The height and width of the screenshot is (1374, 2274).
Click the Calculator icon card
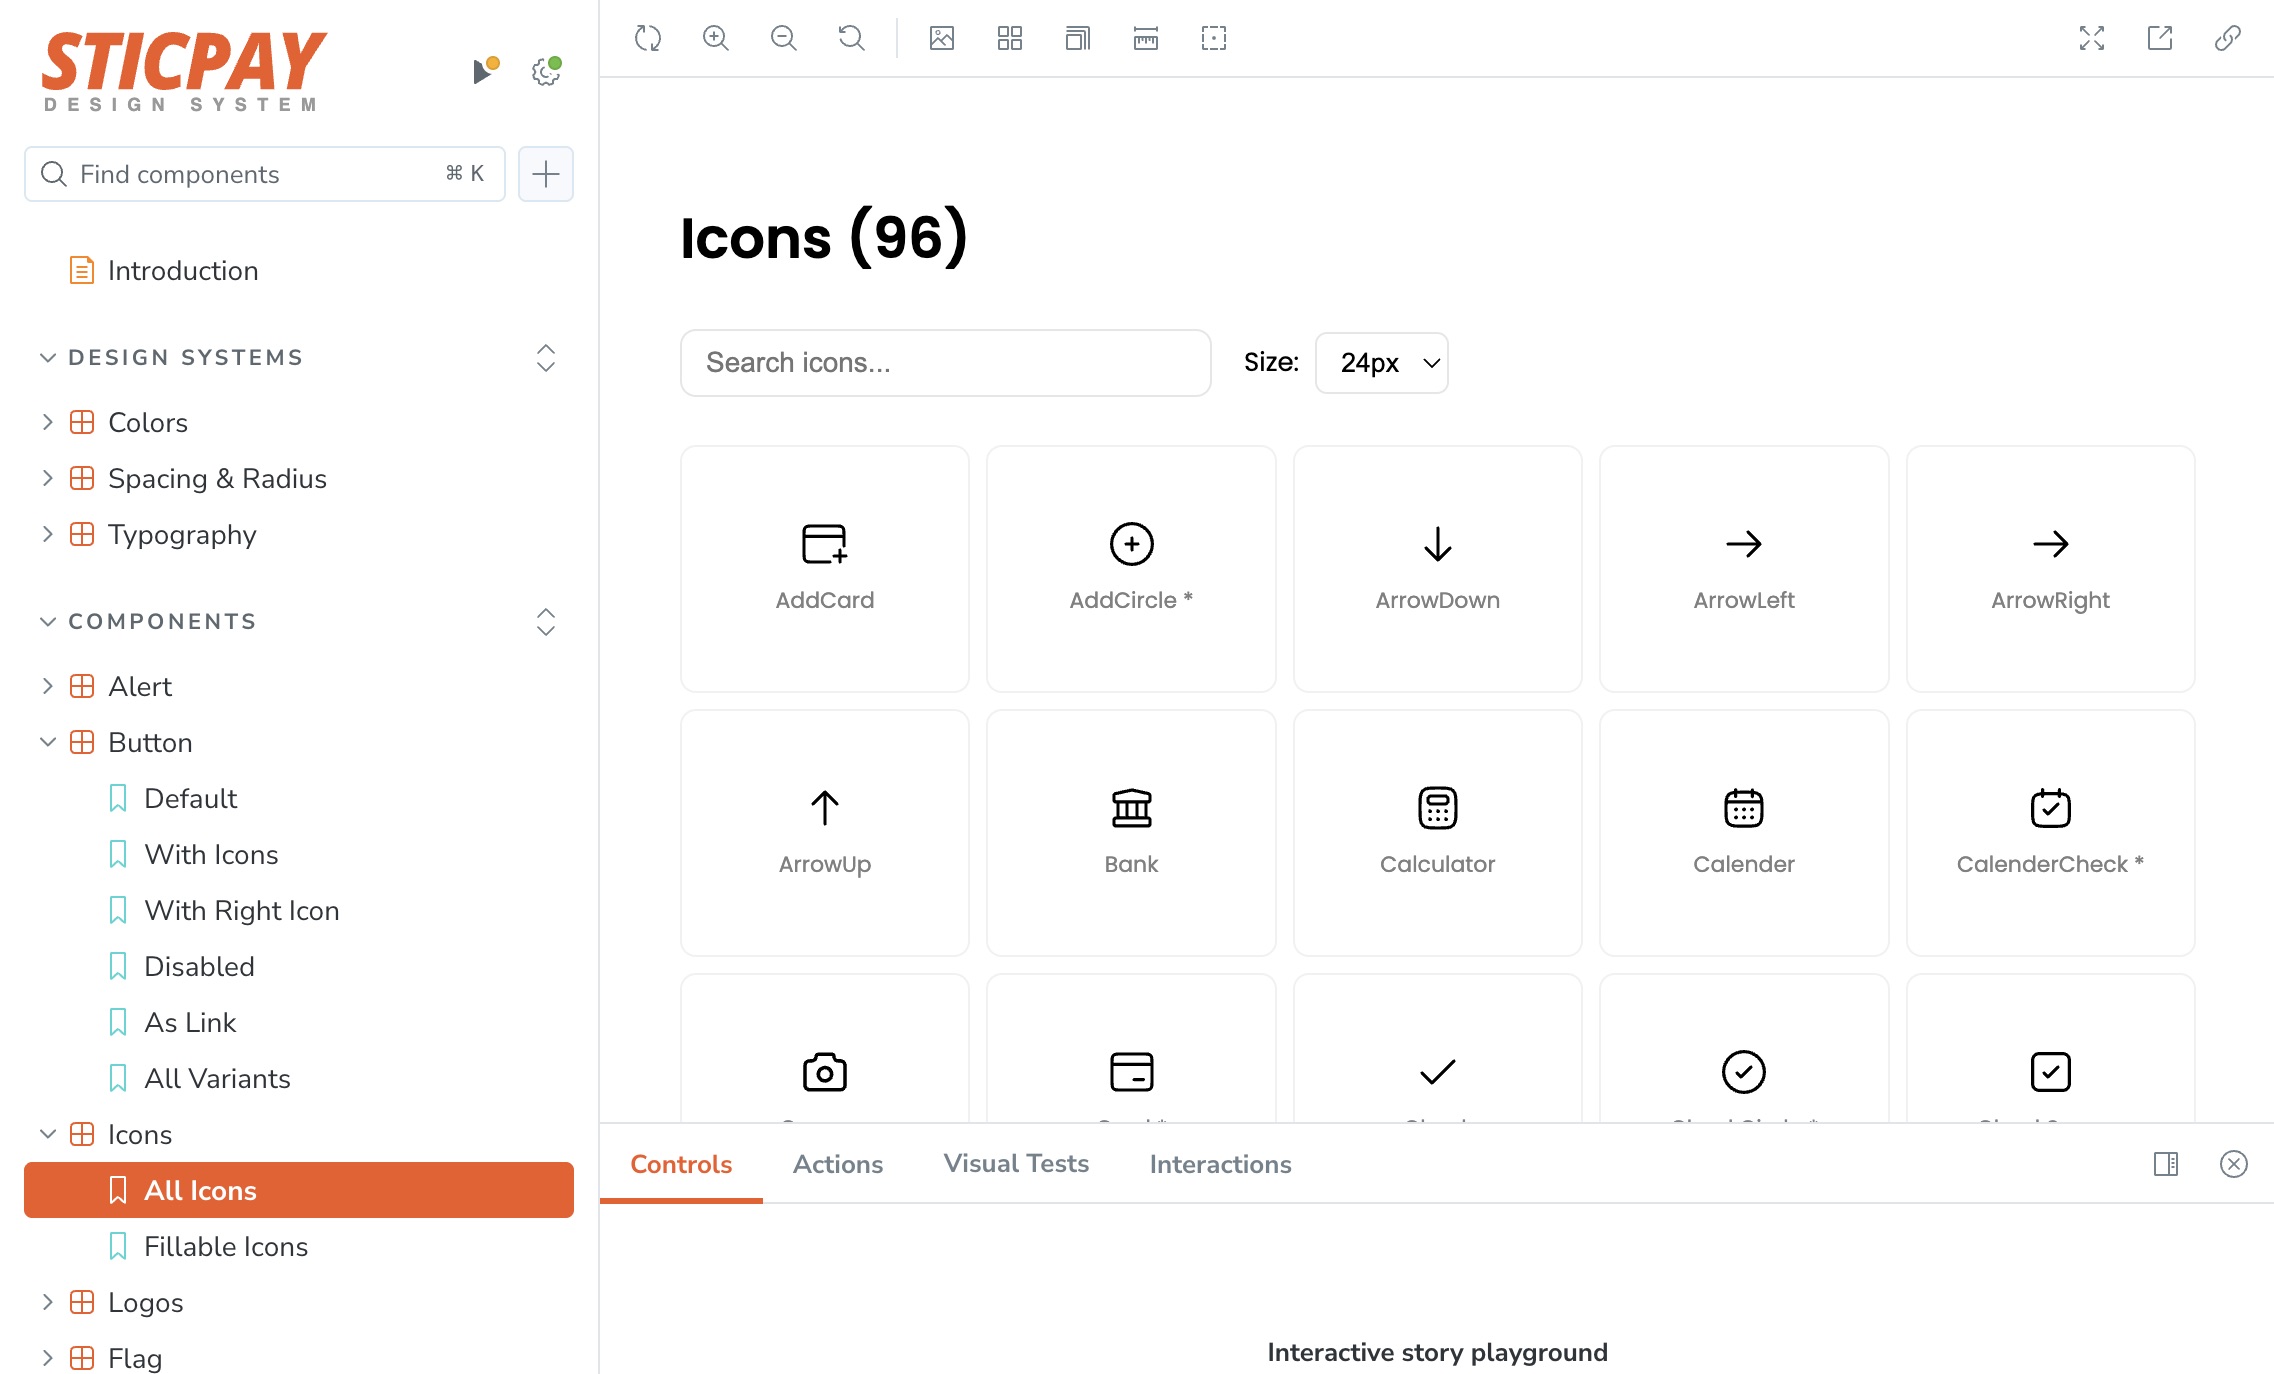point(1437,832)
